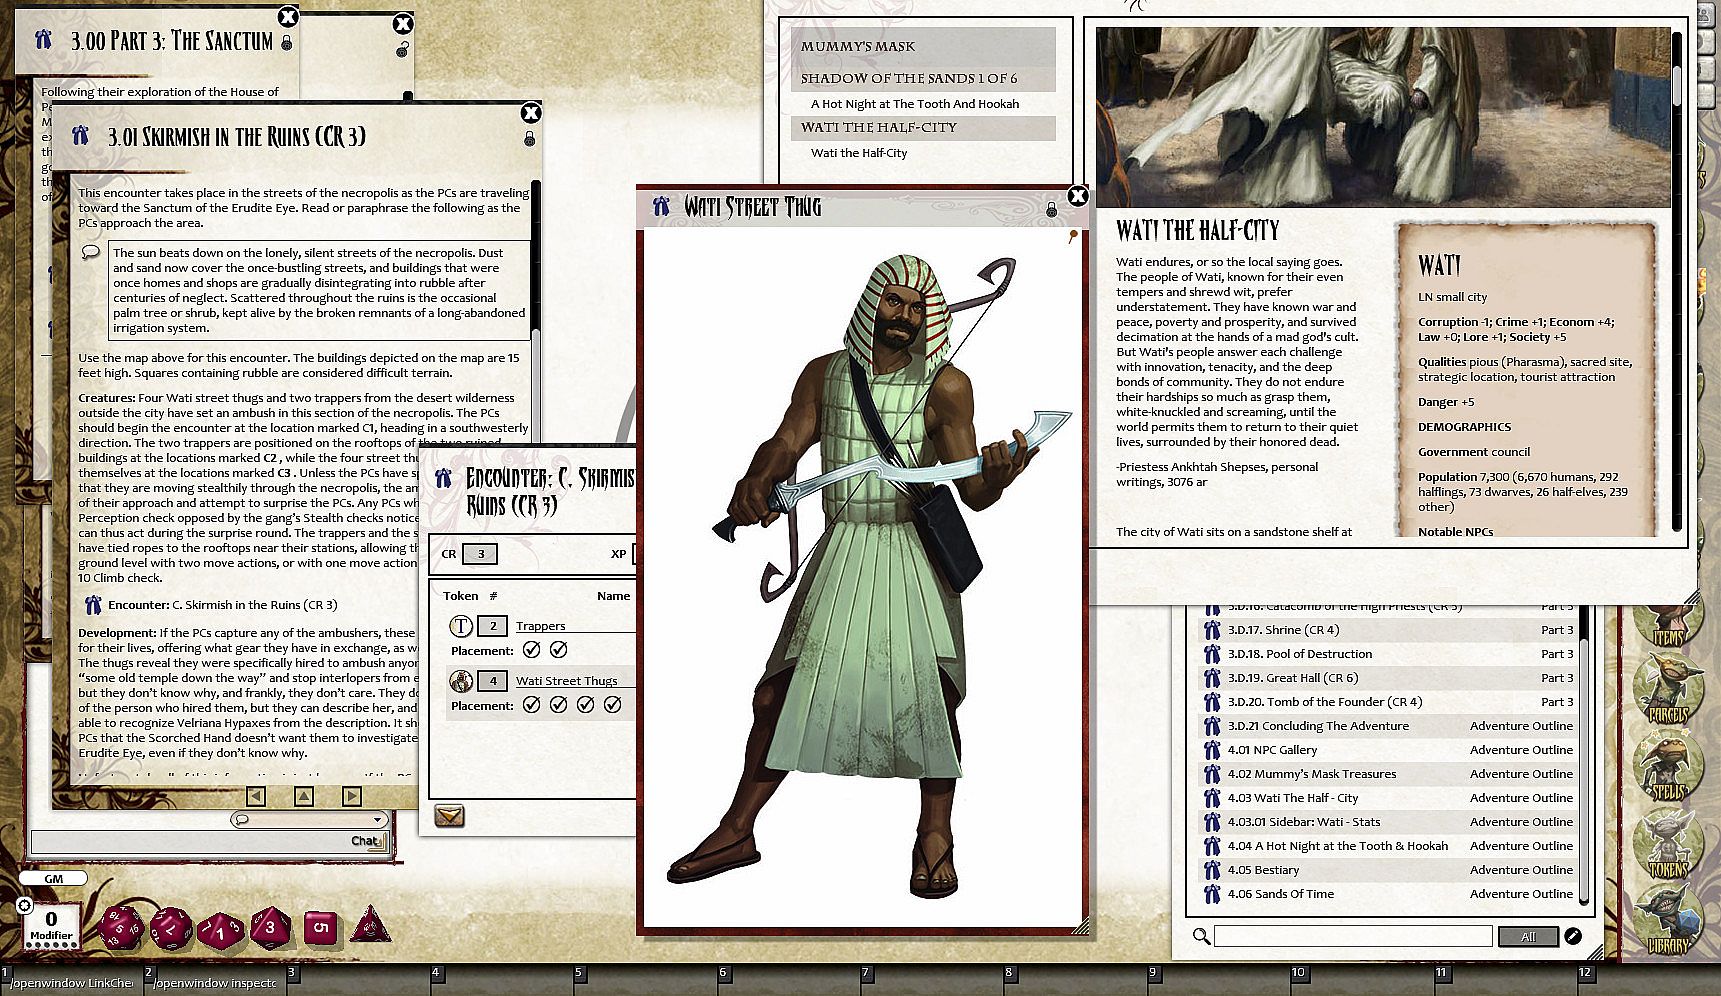Click the modifier stack reset gear icon
This screenshot has width=1721, height=996.
(x=25, y=906)
